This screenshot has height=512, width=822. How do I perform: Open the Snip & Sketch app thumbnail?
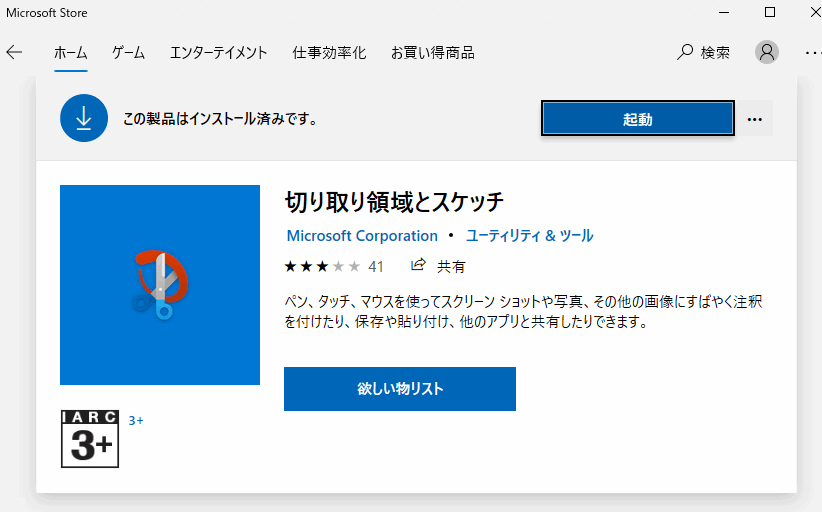[x=160, y=285]
